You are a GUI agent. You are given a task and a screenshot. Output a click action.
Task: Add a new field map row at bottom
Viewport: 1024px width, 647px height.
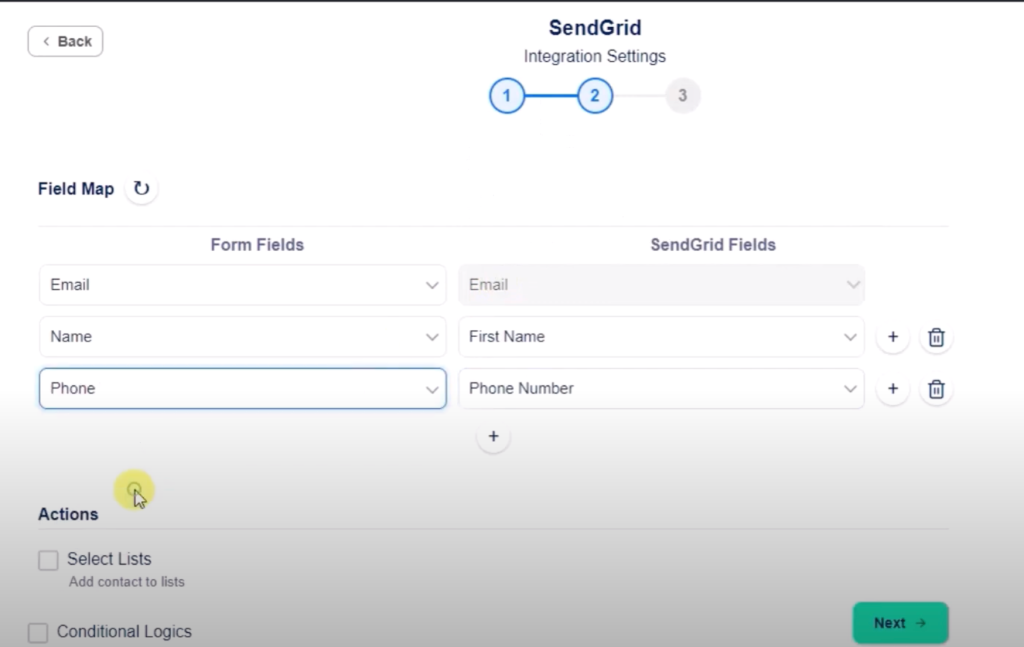tap(493, 437)
